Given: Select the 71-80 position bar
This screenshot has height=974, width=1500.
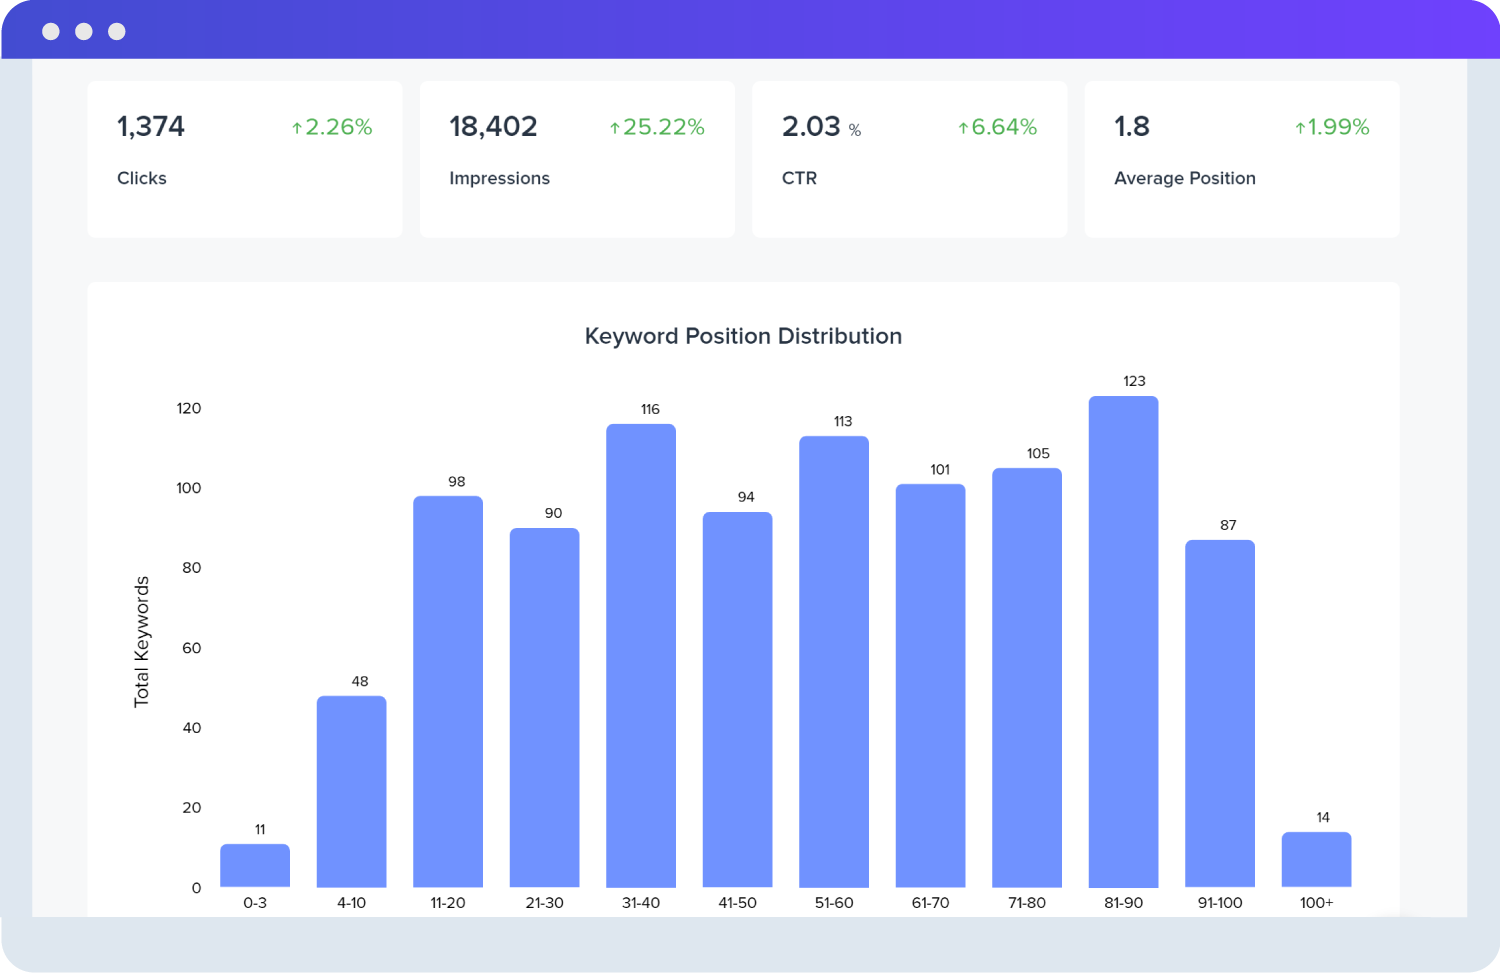Looking at the screenshot, I should coord(1027,678).
